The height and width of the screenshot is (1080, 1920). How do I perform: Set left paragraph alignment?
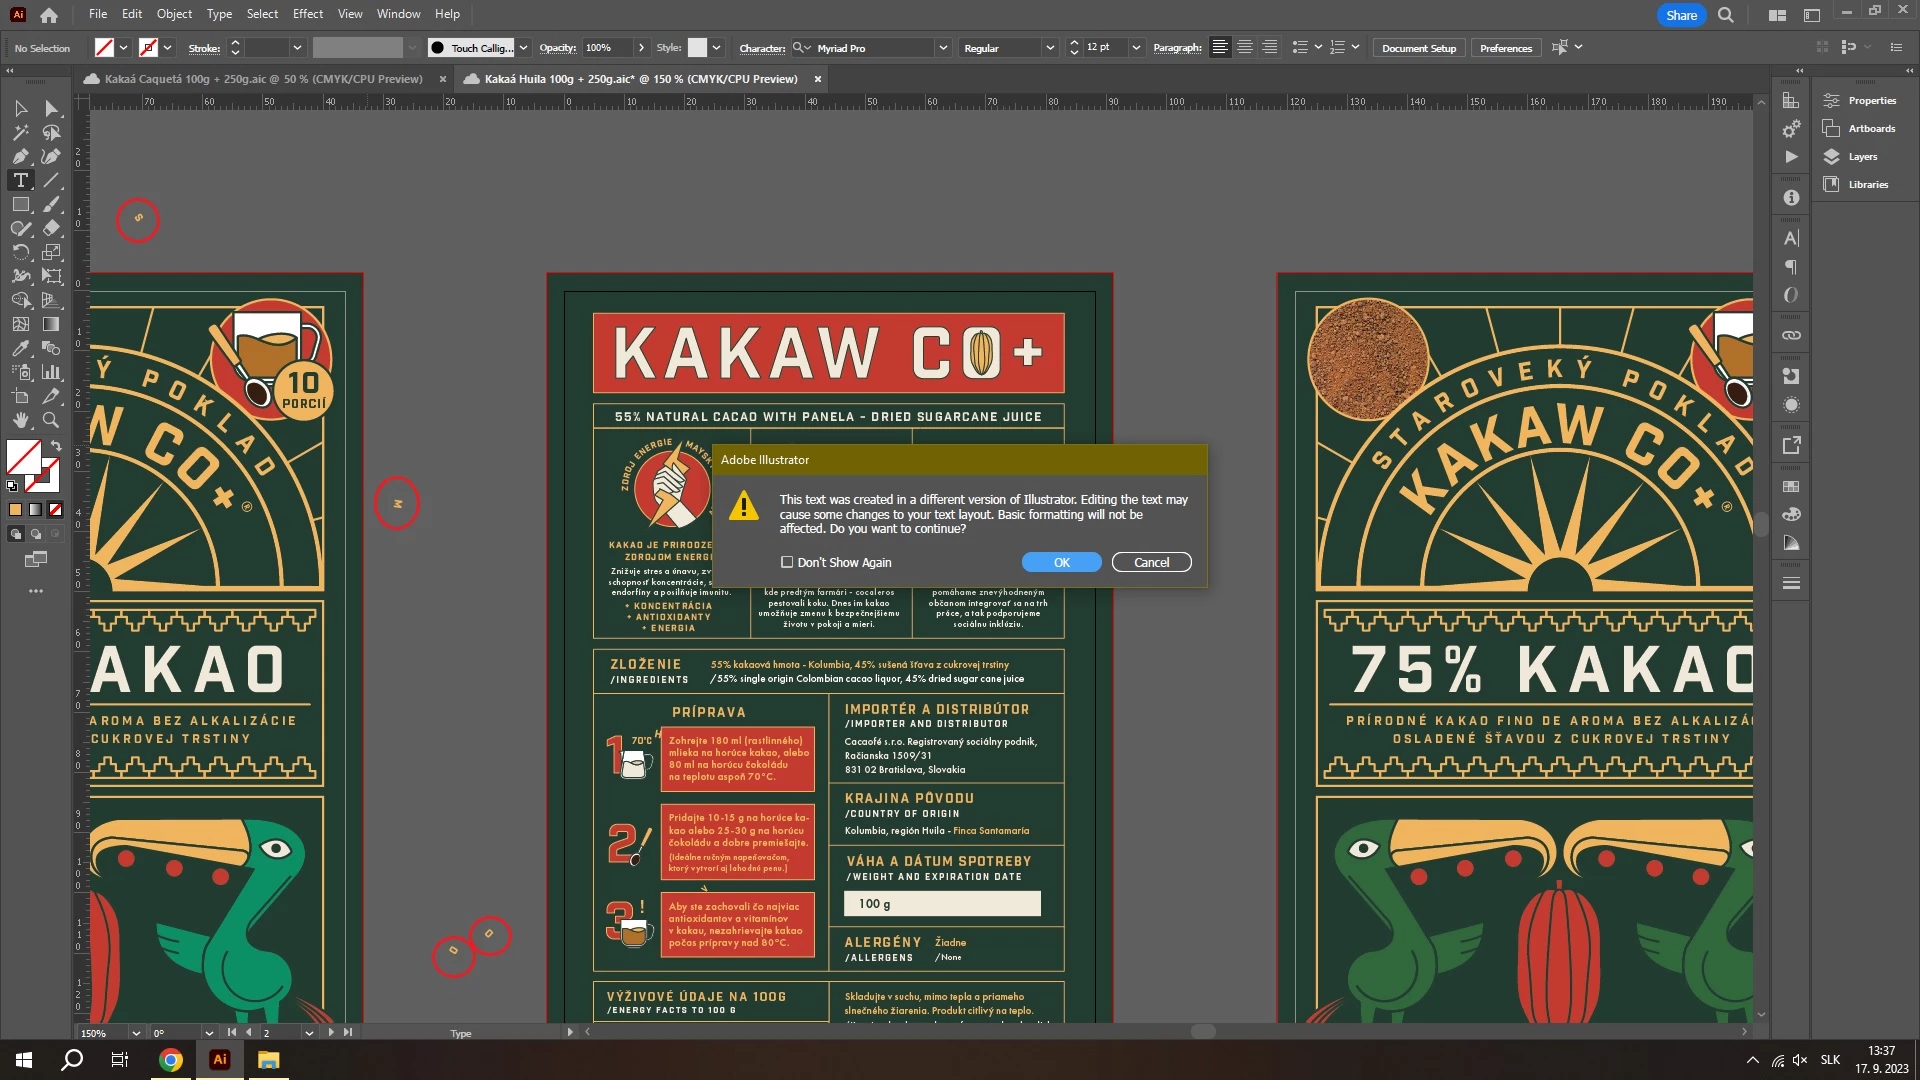pos(1220,48)
